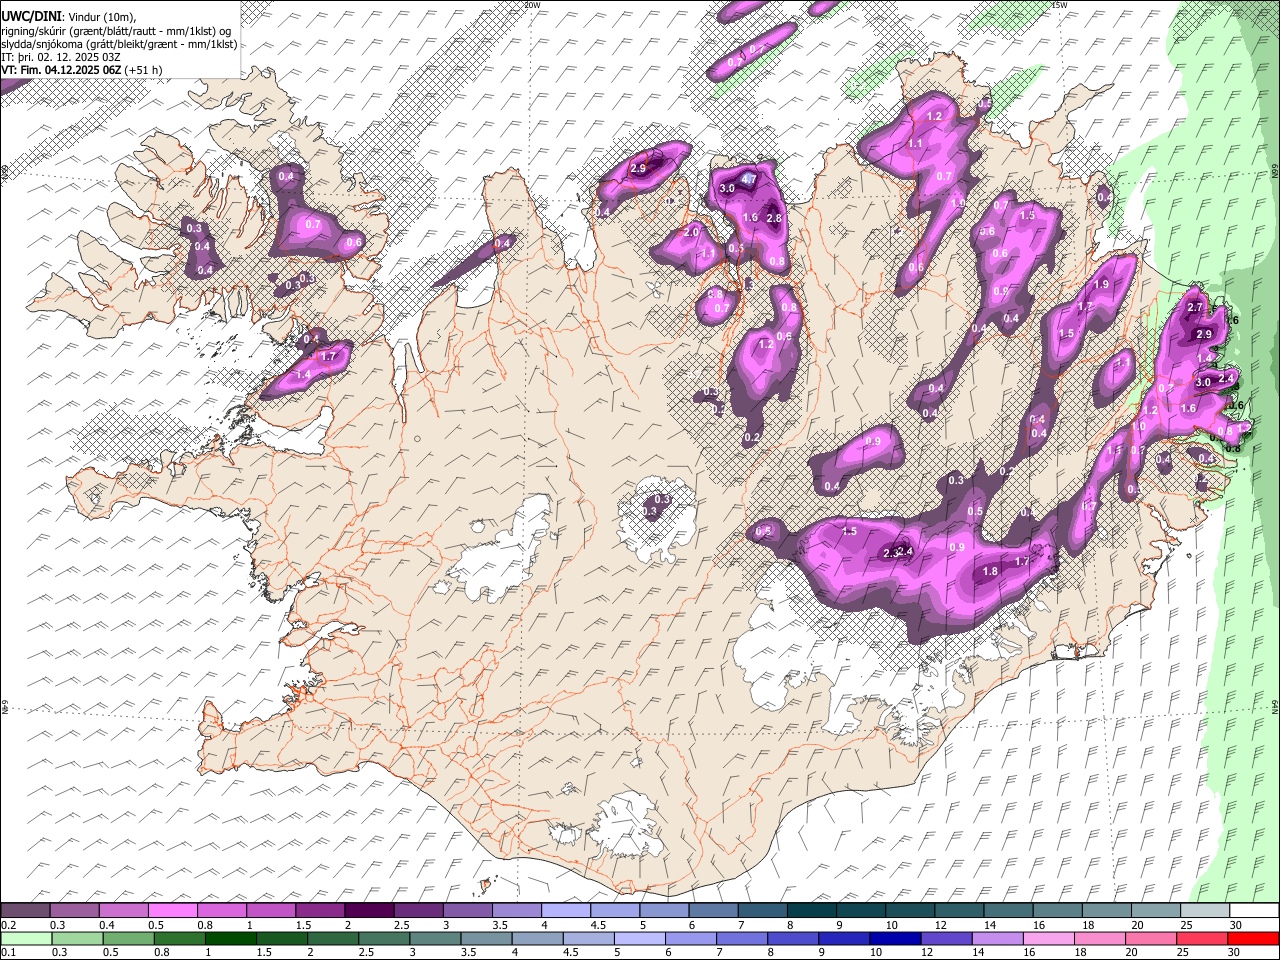The image size is (1280, 960).
Task: Pick blue rain swatch between 8 and 9
Action: coord(794,938)
